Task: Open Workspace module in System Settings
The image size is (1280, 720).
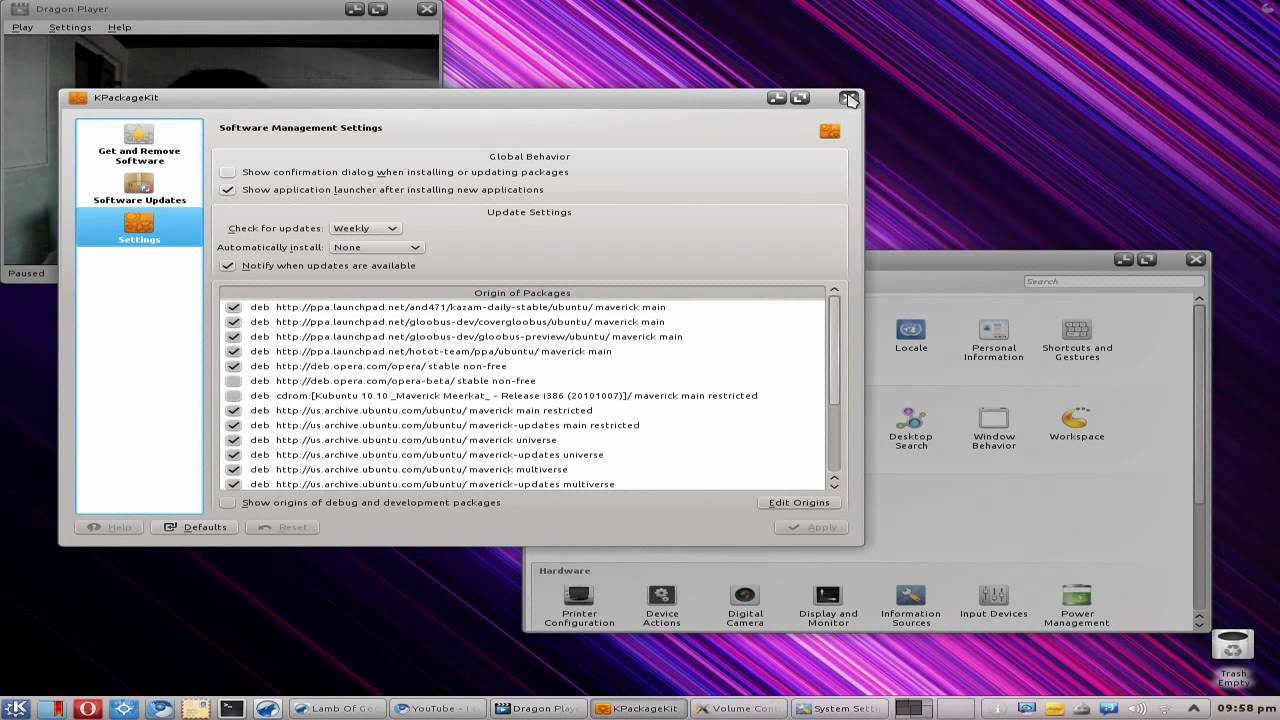Action: click(x=1077, y=424)
